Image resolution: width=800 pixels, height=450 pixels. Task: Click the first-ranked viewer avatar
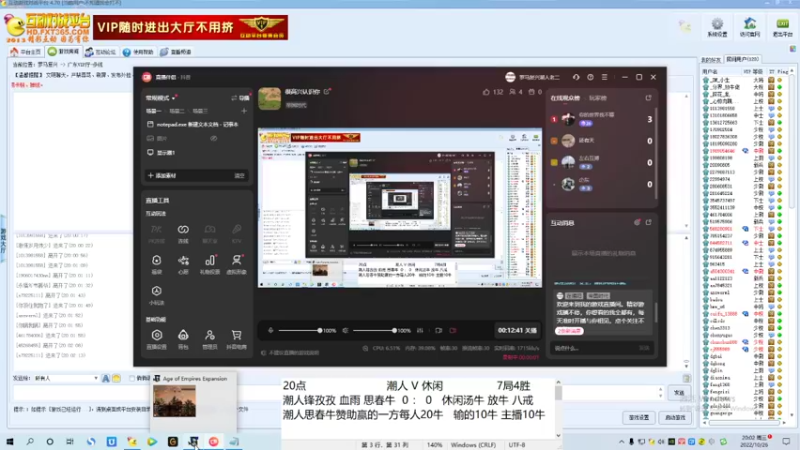[x=568, y=119]
